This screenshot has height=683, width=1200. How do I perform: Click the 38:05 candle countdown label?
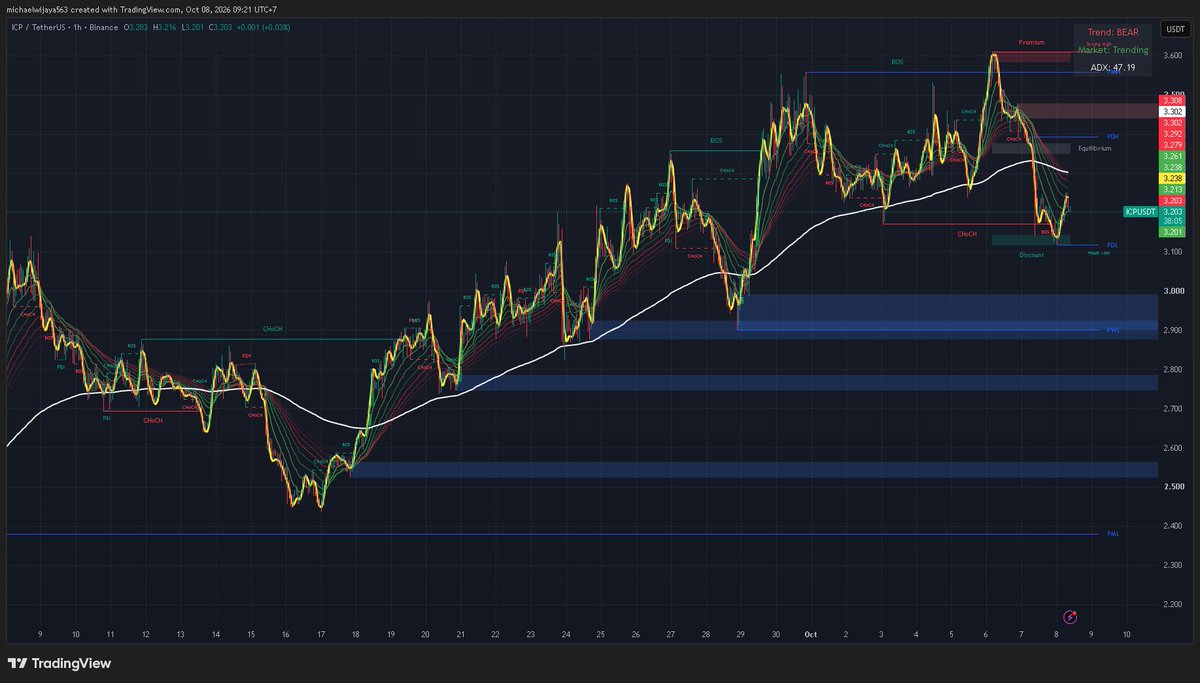[x=1172, y=222]
